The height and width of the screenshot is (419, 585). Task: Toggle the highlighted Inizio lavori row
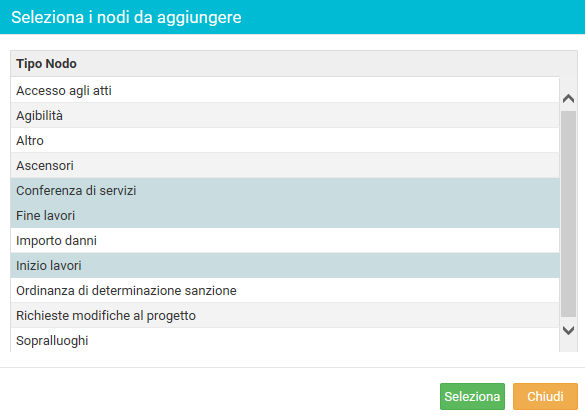pos(285,265)
